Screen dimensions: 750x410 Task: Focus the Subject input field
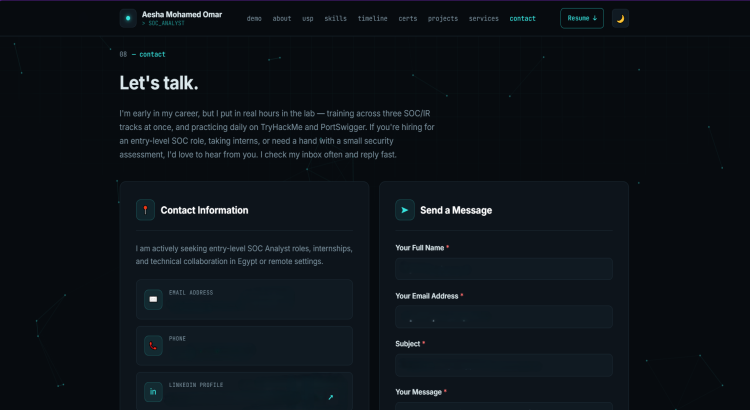(504, 365)
